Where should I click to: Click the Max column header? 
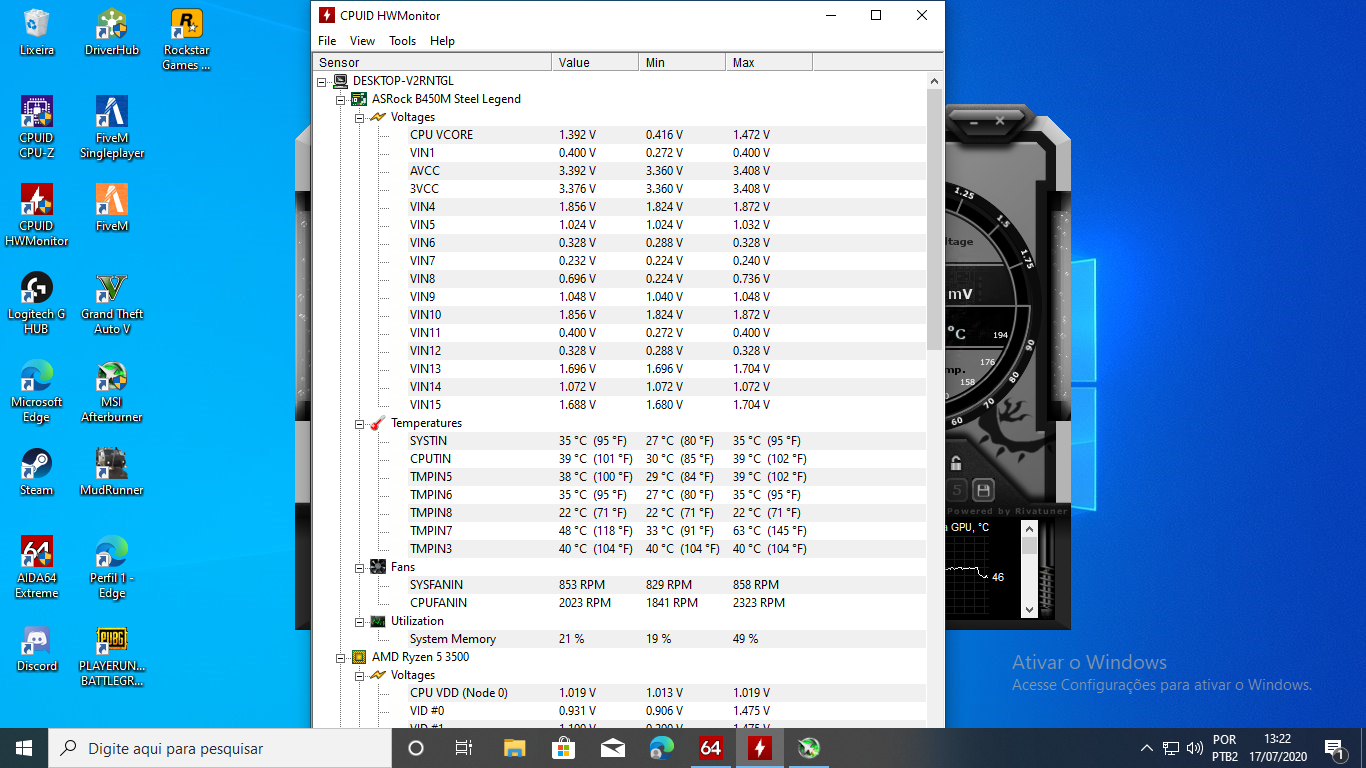(769, 62)
